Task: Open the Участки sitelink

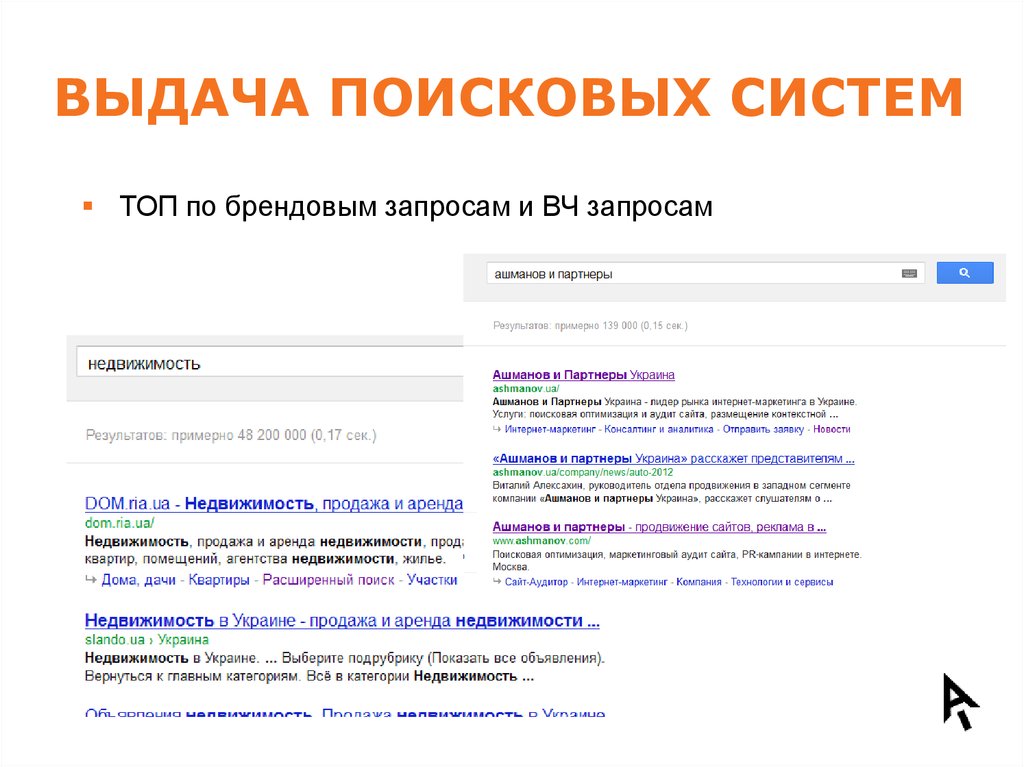Action: click(432, 580)
